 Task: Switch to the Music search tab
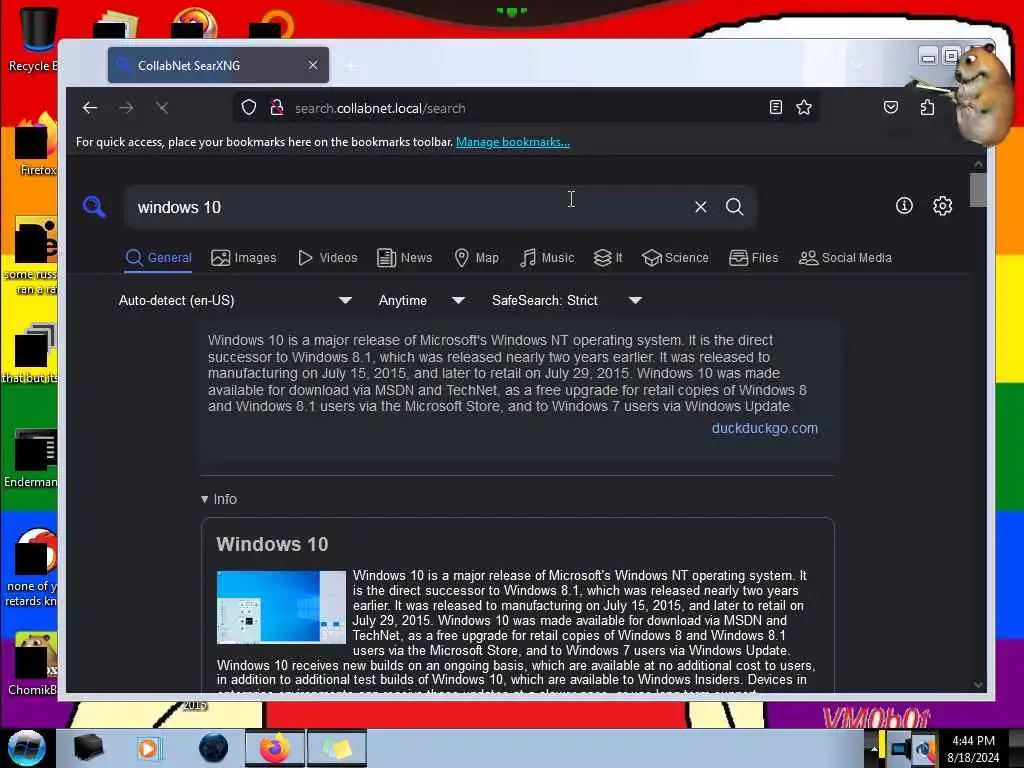click(x=547, y=258)
